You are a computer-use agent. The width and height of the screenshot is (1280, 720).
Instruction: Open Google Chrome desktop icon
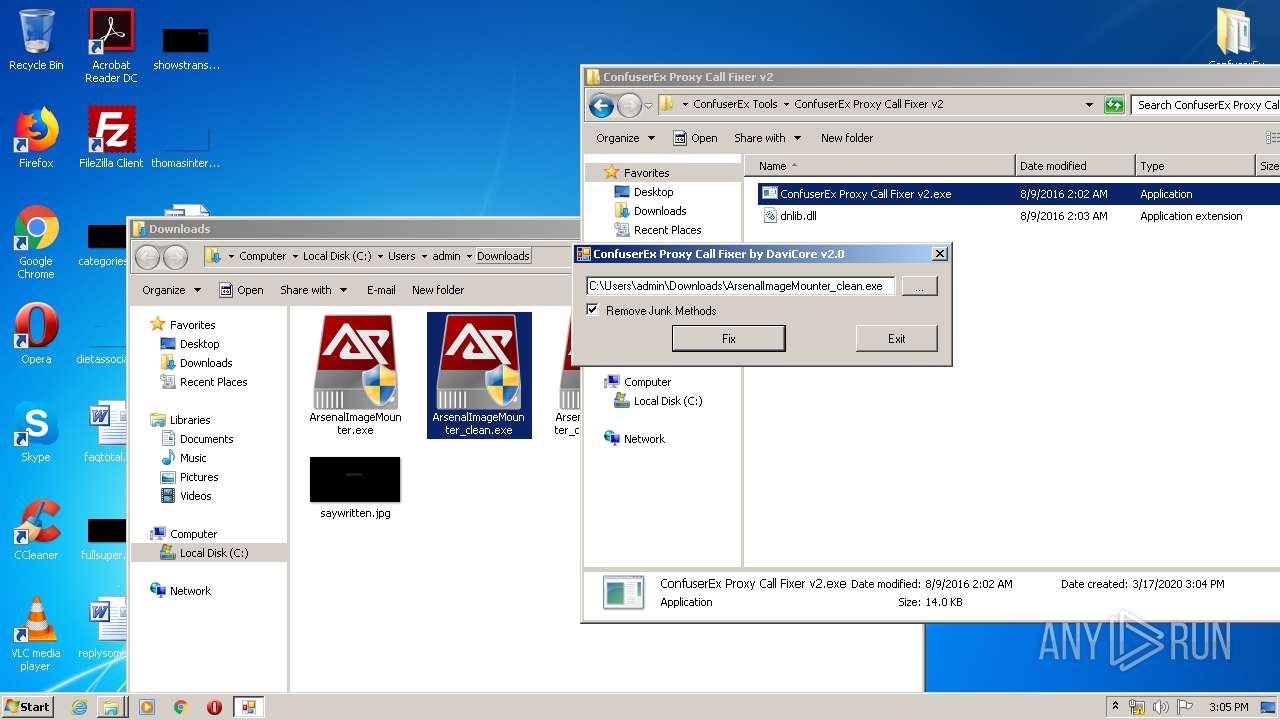(36, 242)
